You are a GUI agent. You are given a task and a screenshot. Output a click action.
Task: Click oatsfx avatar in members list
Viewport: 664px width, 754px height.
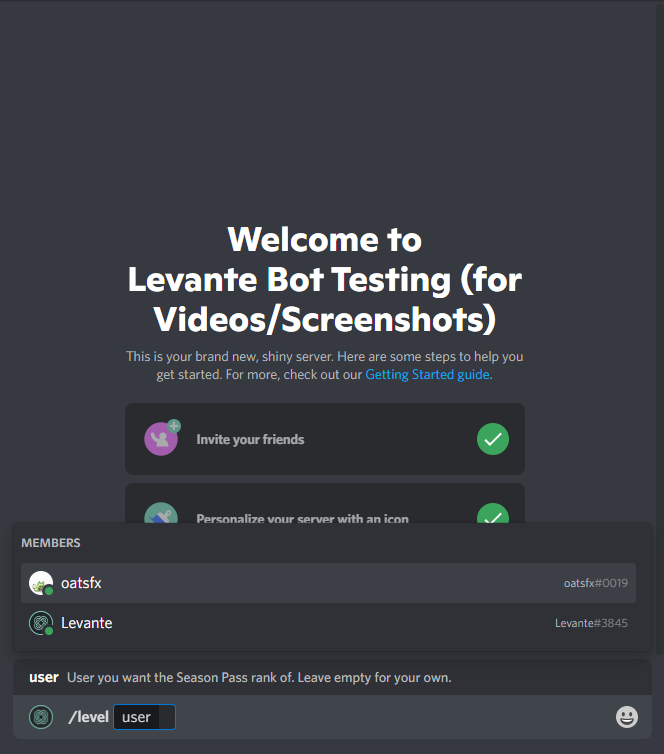(41, 583)
